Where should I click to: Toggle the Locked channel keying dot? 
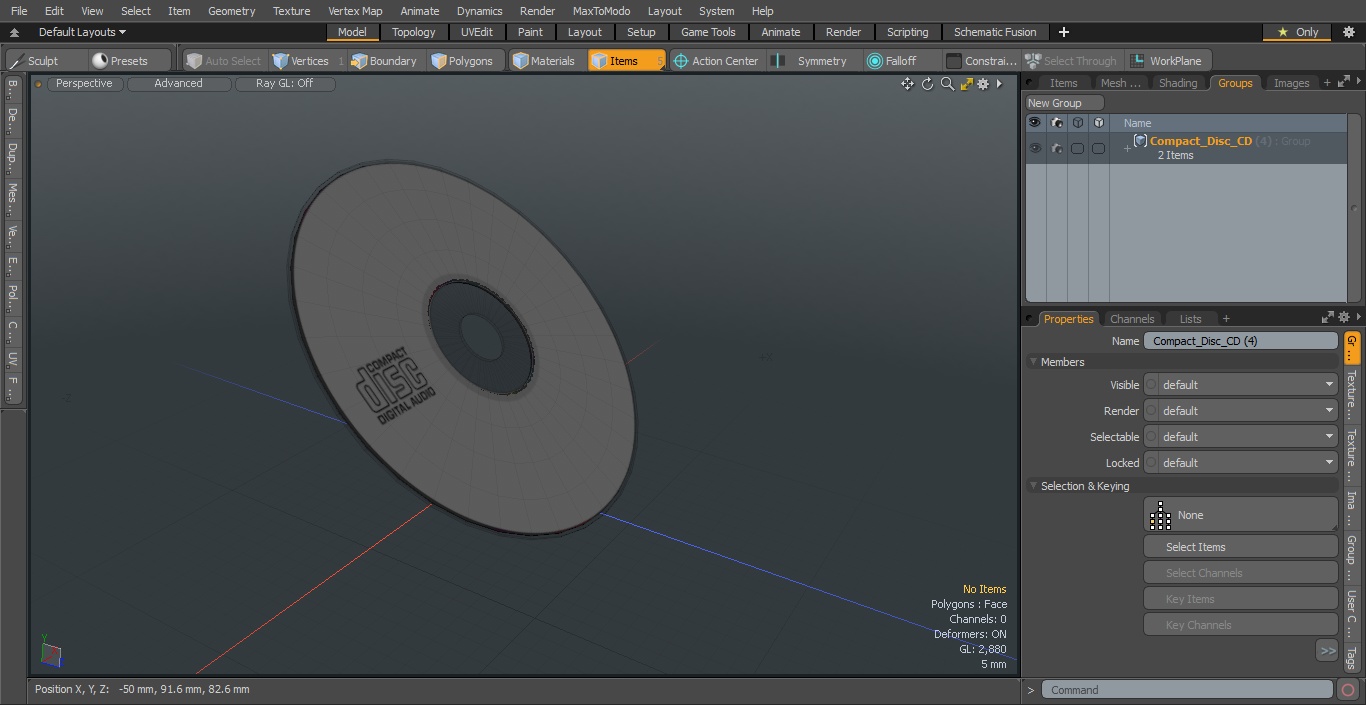click(x=1150, y=463)
